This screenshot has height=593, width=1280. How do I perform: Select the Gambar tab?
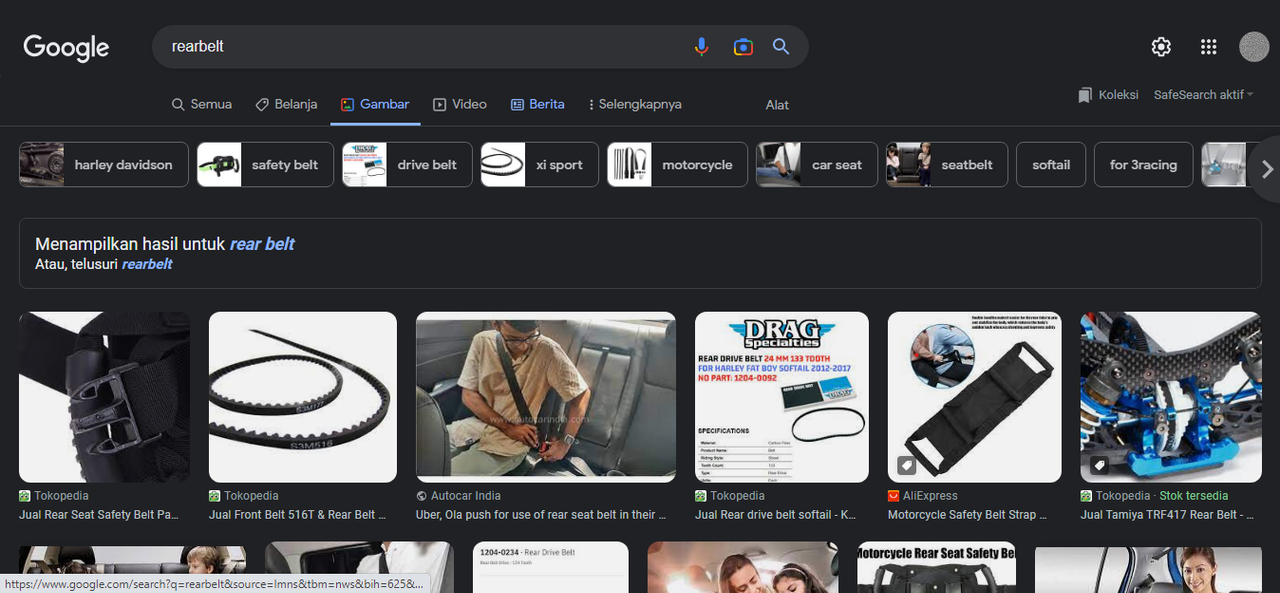[x=375, y=104]
